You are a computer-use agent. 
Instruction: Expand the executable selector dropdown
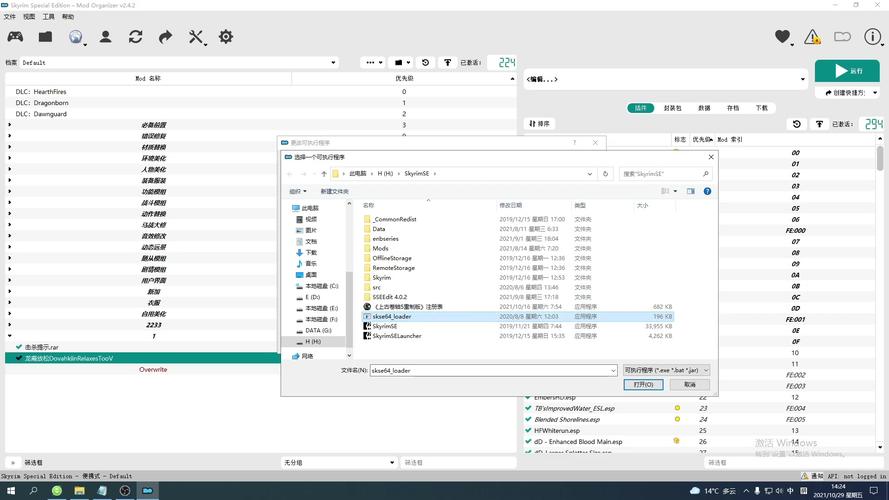coord(802,79)
